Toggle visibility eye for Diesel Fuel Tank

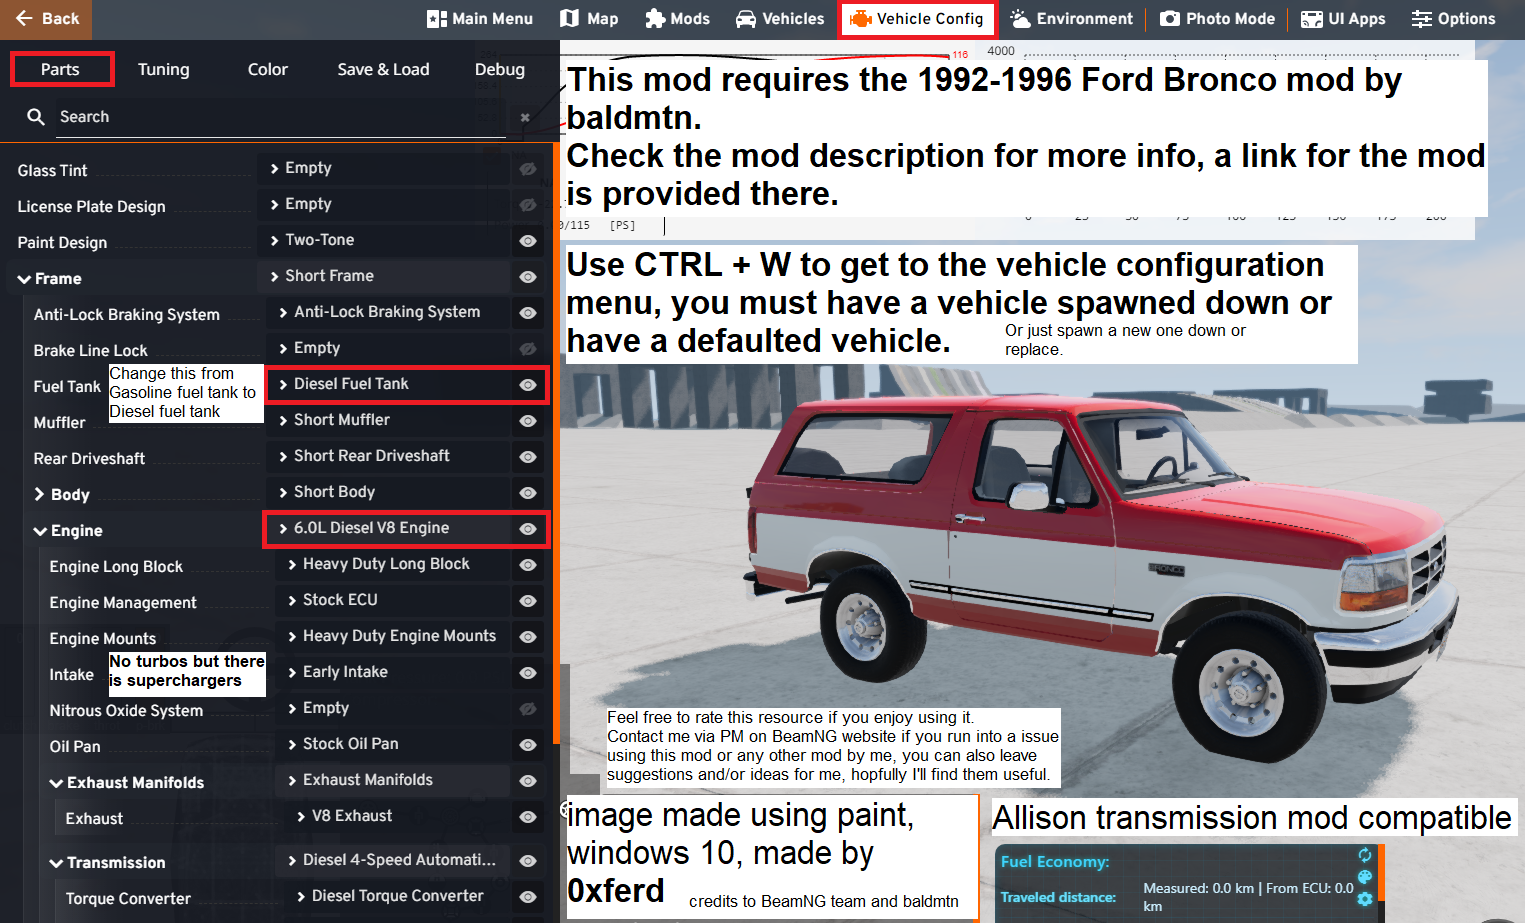coord(528,385)
